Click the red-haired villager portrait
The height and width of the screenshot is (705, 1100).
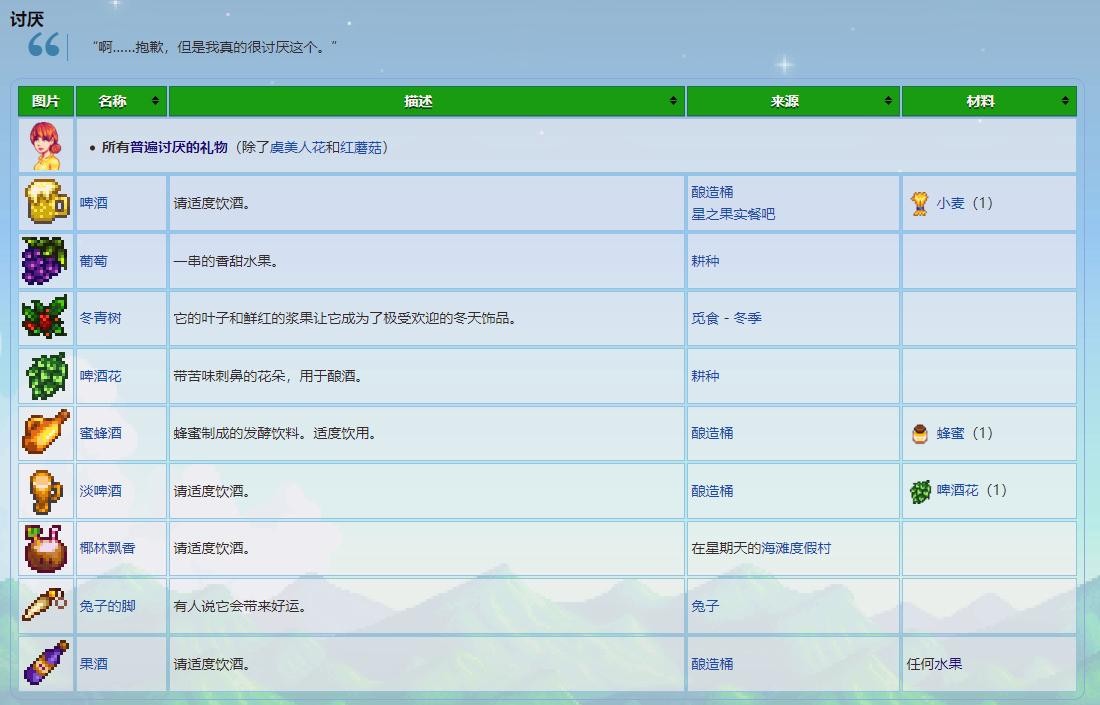coord(45,146)
